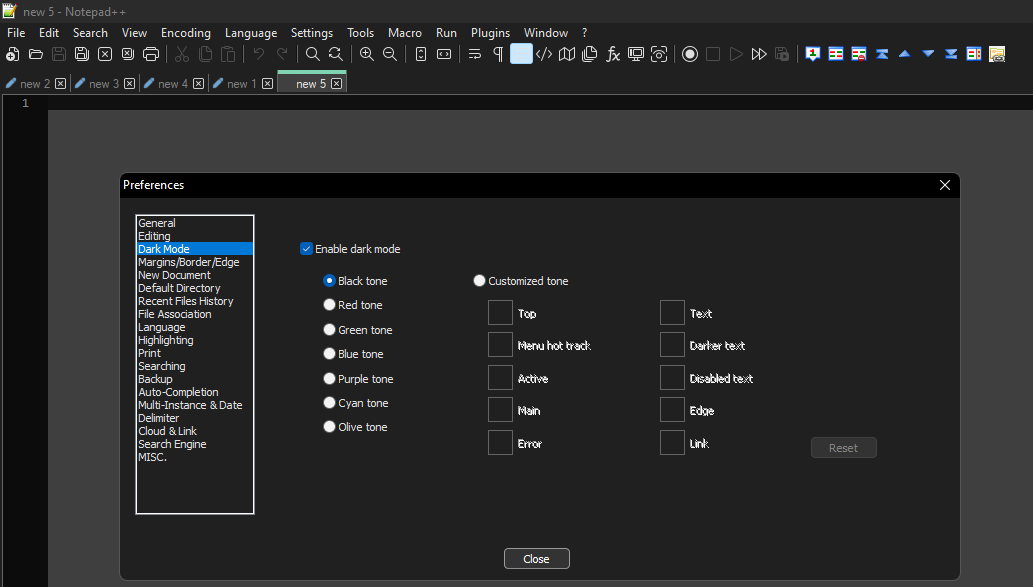Choose the Green tone radio button
This screenshot has width=1033, height=587.
(329, 329)
